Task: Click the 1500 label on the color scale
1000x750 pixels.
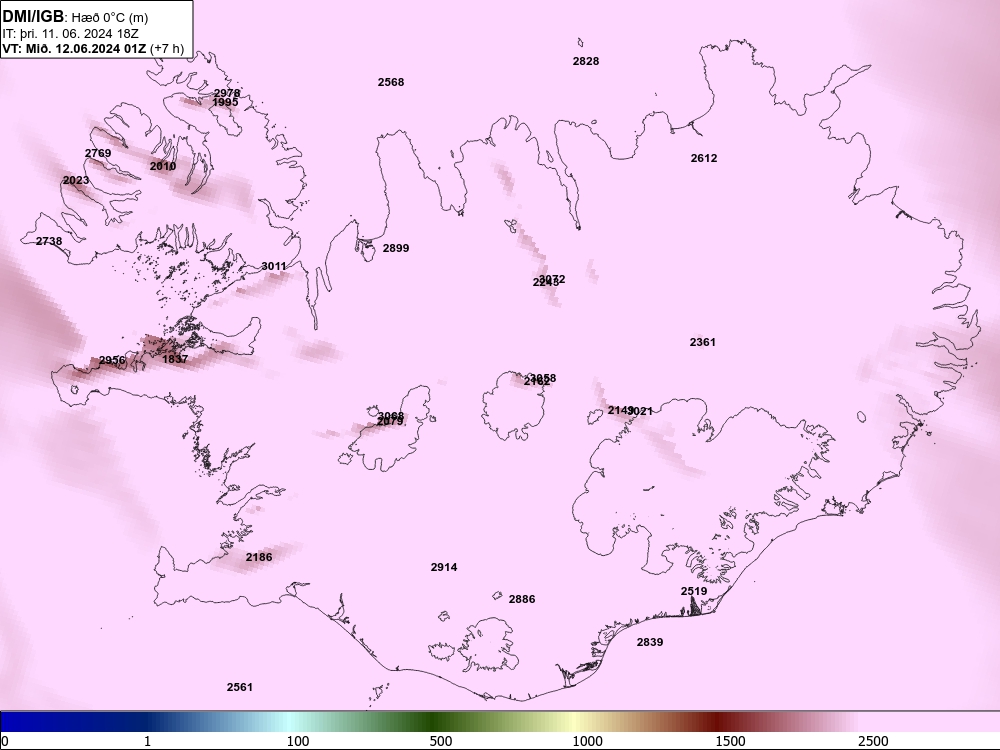Action: tap(730, 741)
